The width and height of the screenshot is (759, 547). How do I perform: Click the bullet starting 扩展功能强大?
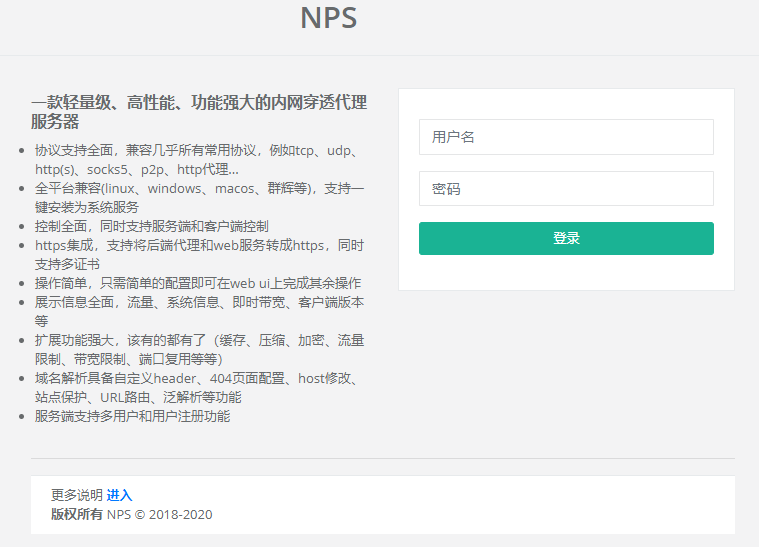199,349
